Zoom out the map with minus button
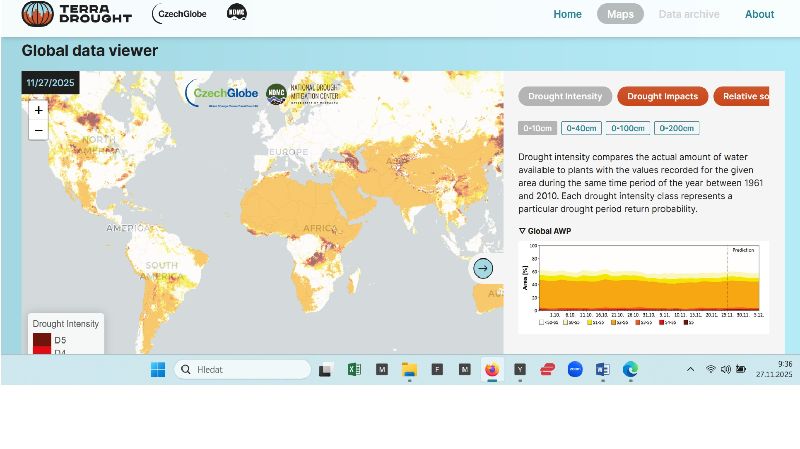 [x=39, y=130]
